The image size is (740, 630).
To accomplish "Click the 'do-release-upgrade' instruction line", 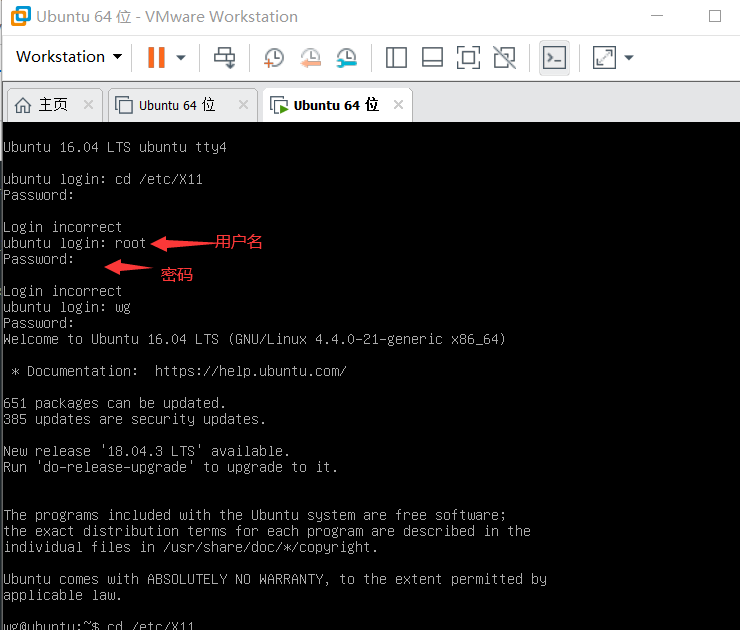I will click(x=170, y=468).
